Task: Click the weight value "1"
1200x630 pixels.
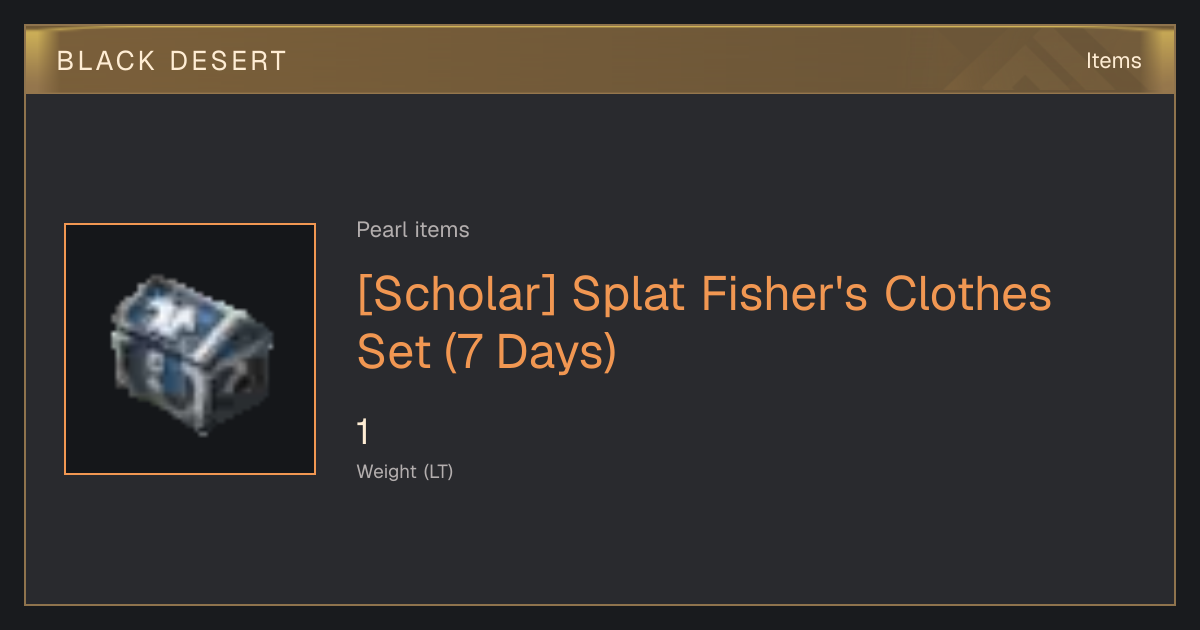Action: click(364, 432)
